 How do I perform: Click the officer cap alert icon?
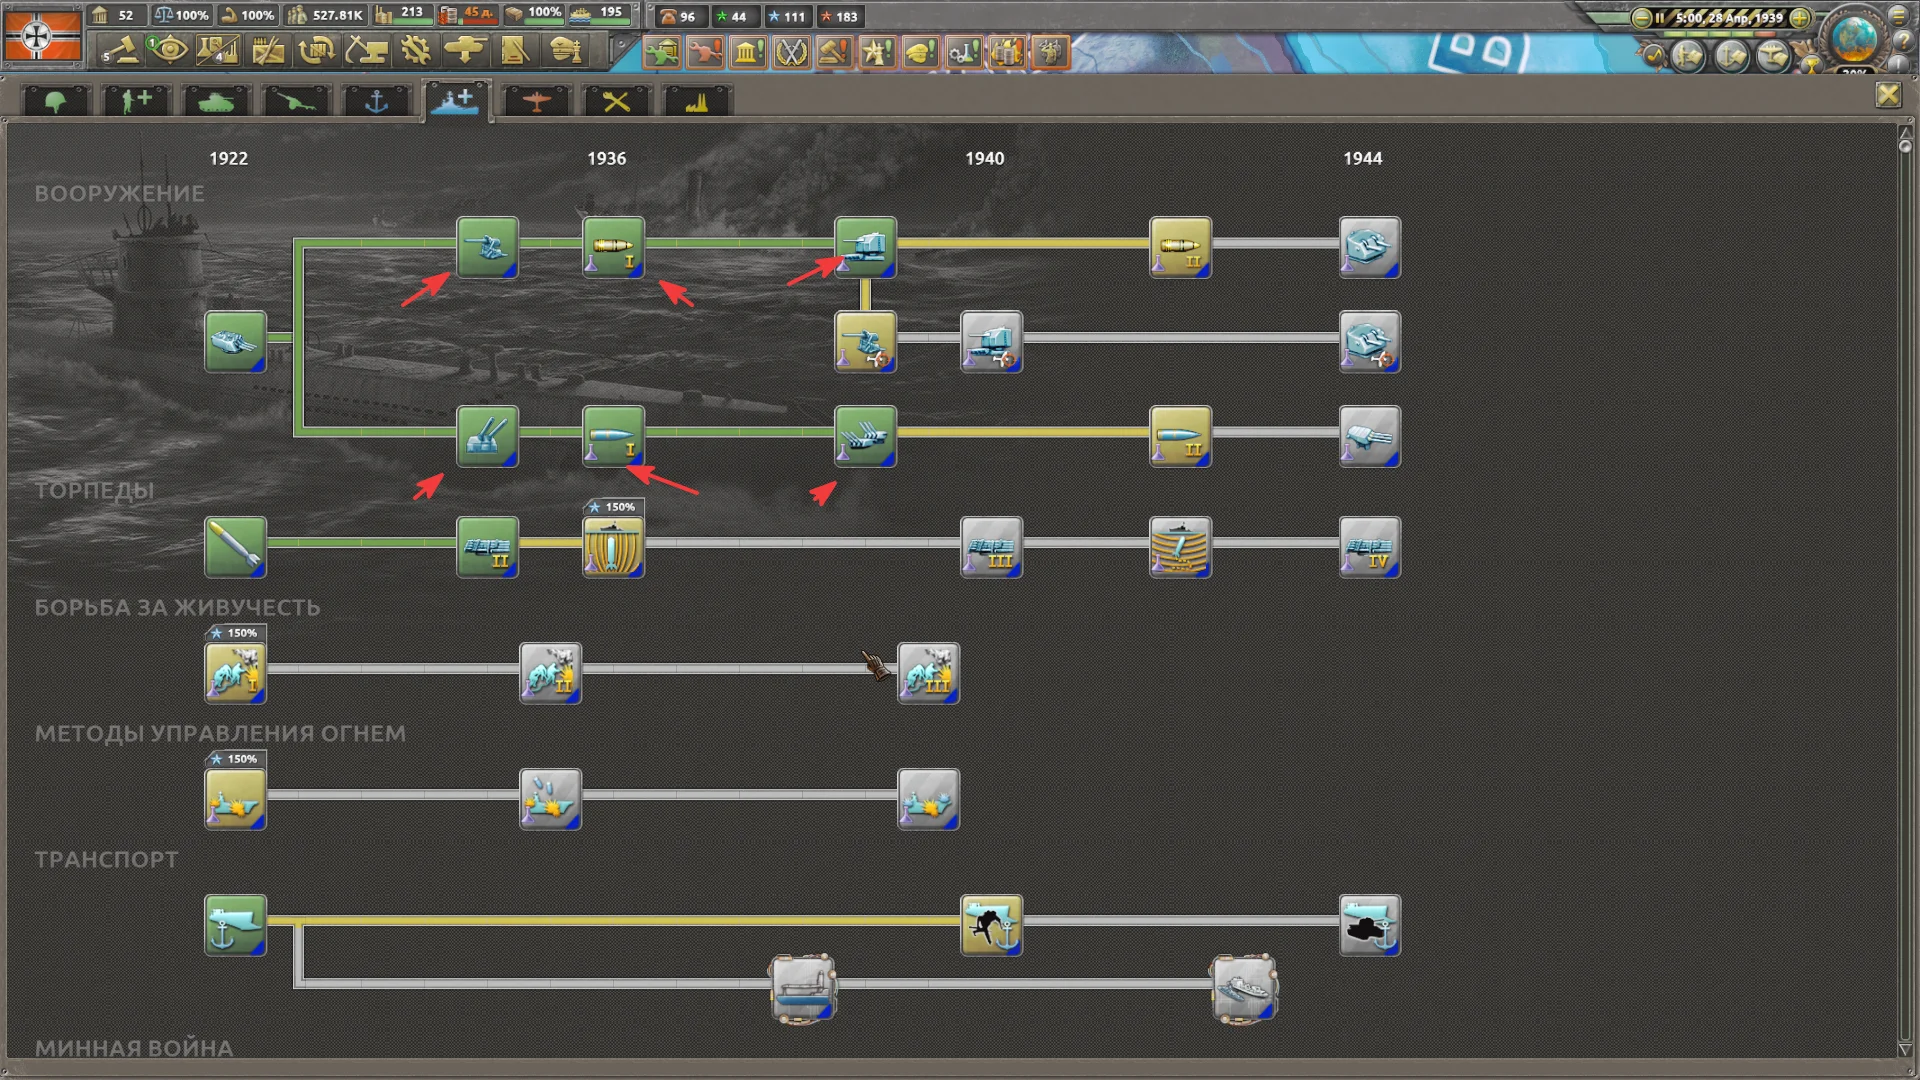920,51
